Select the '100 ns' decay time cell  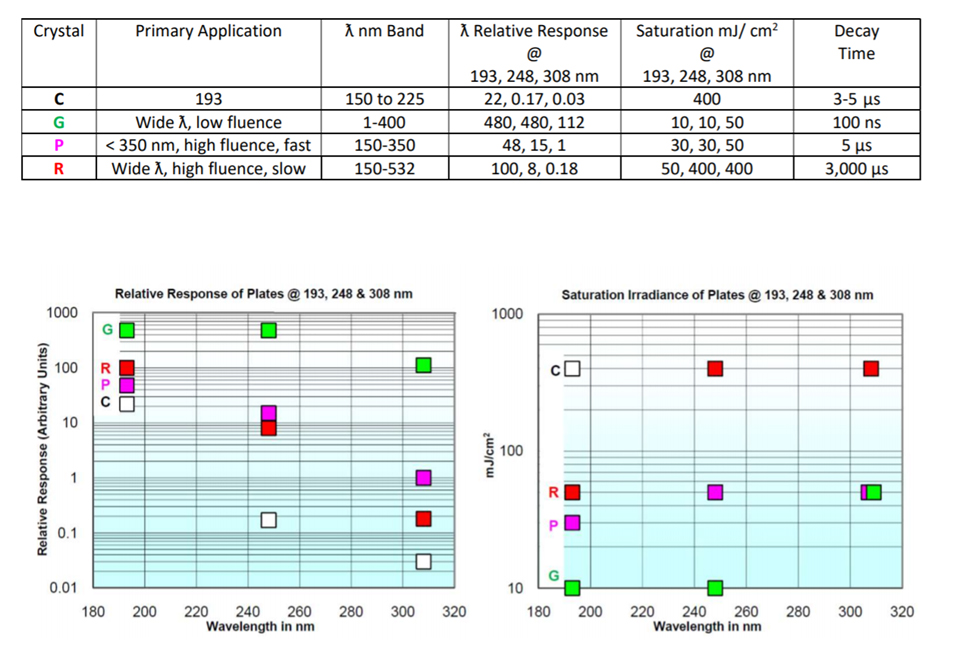tap(857, 122)
